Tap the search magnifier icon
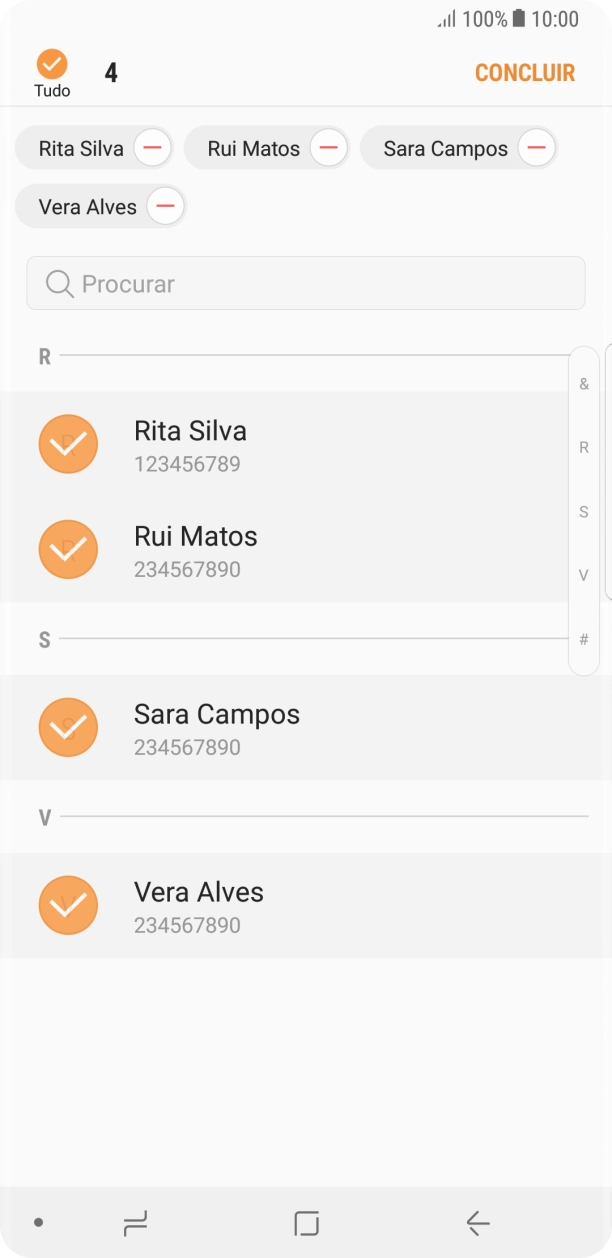 [x=60, y=284]
